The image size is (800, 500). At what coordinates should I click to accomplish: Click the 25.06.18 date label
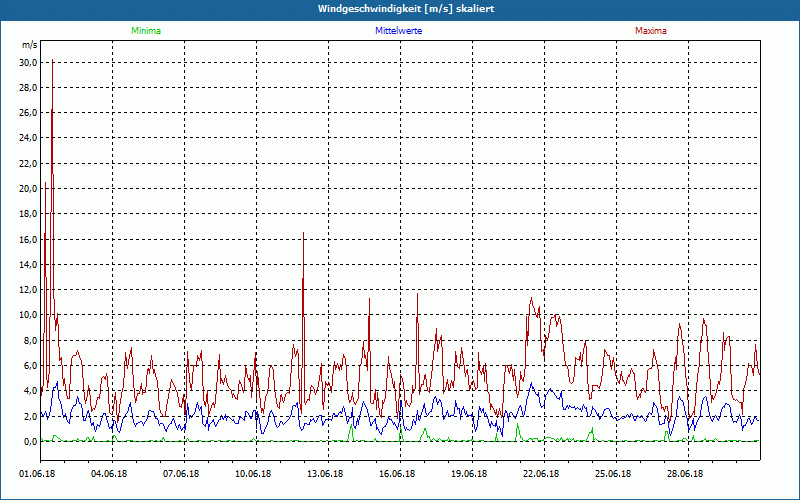[613, 474]
